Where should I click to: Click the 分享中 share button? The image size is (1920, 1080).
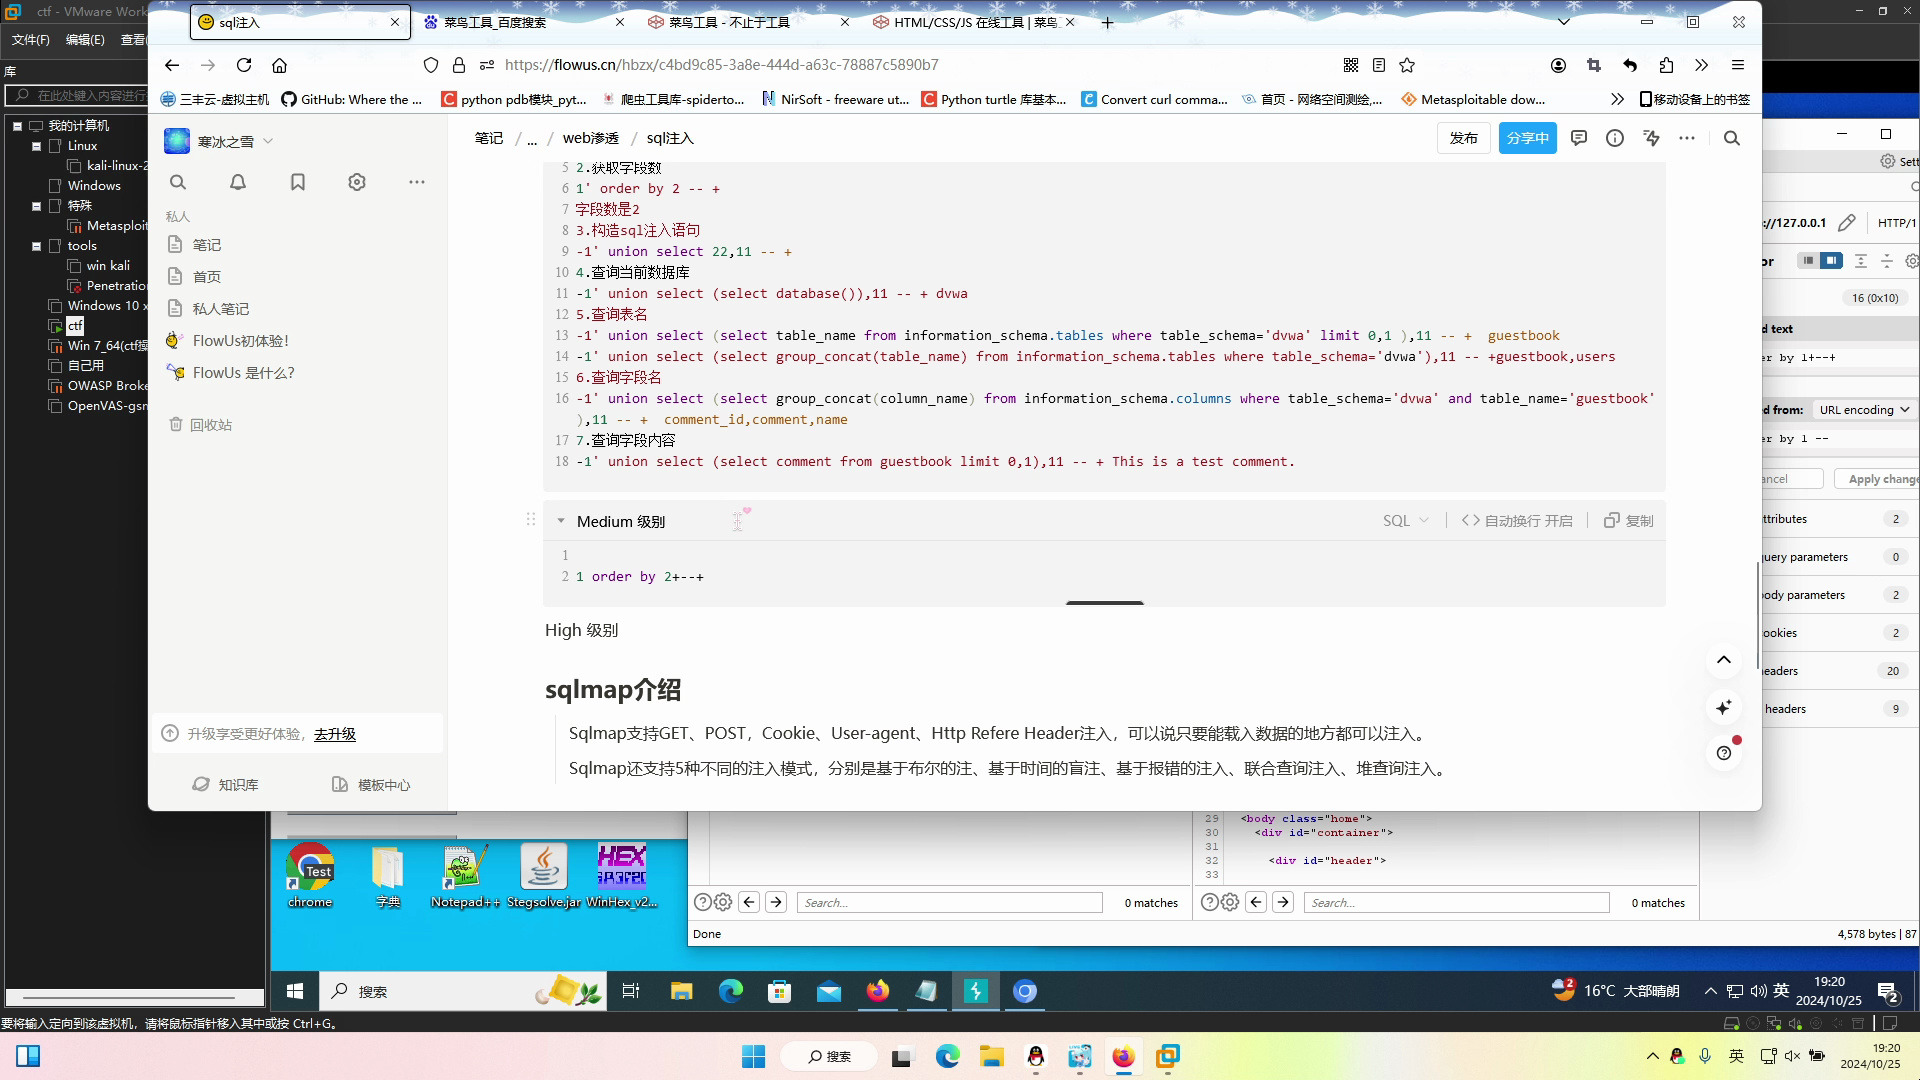pyautogui.click(x=1527, y=138)
